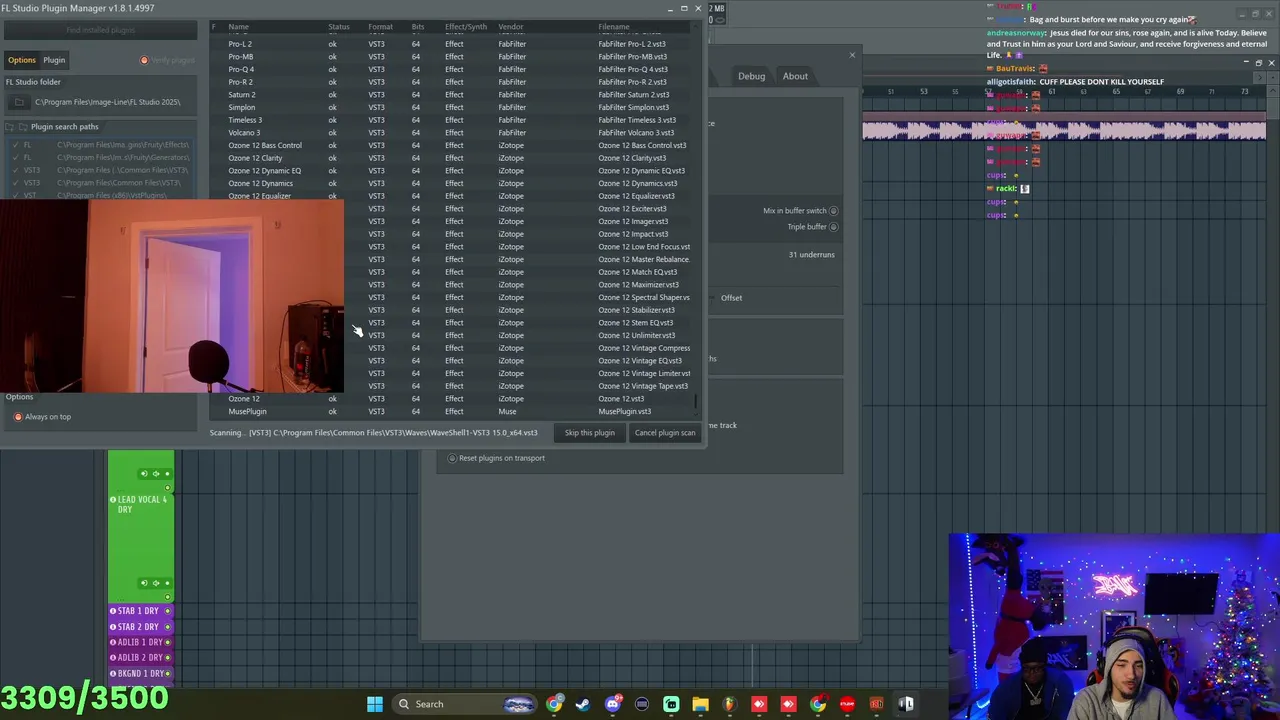Close the audio settings window with X

[x=852, y=55]
